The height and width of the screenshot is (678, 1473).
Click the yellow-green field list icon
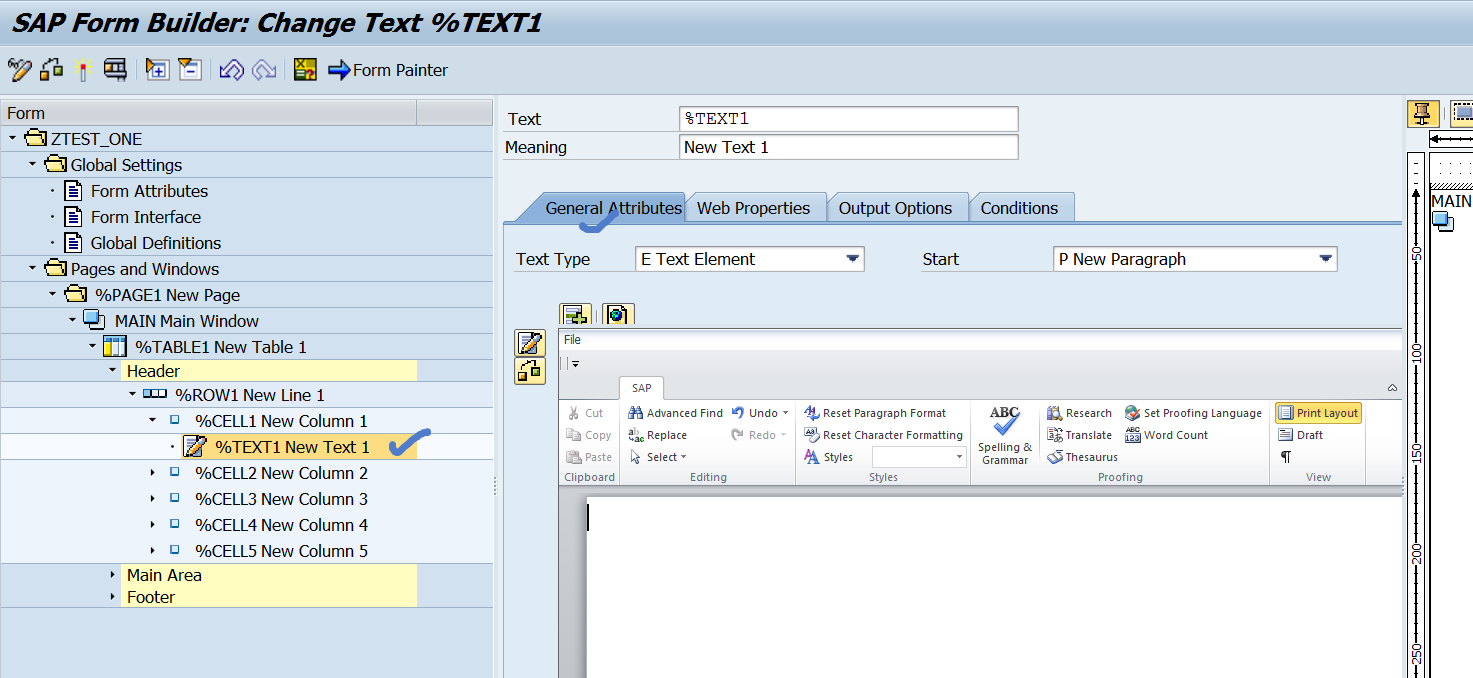point(305,70)
